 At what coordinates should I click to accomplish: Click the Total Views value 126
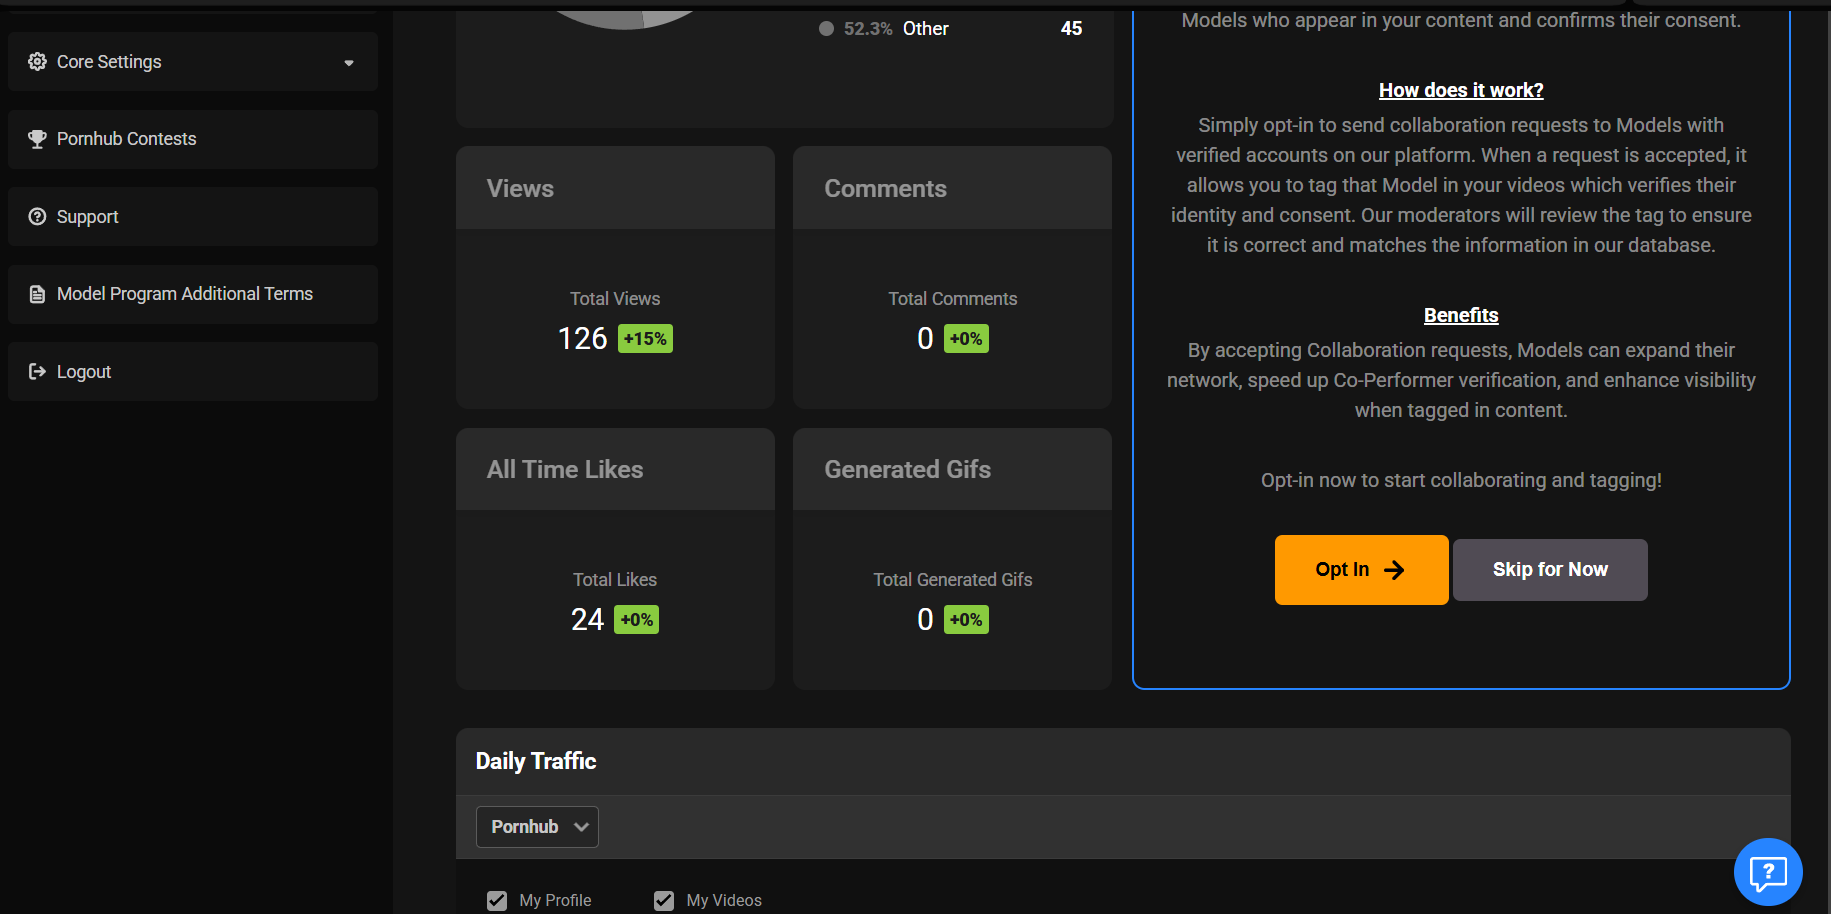click(583, 339)
